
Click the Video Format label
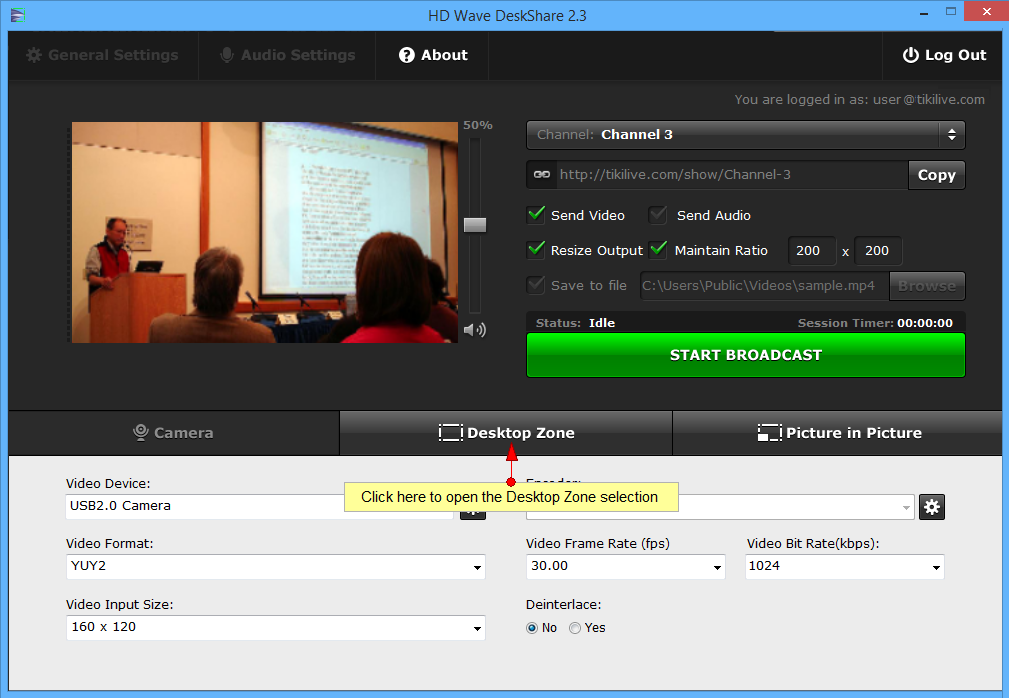[x=110, y=544]
